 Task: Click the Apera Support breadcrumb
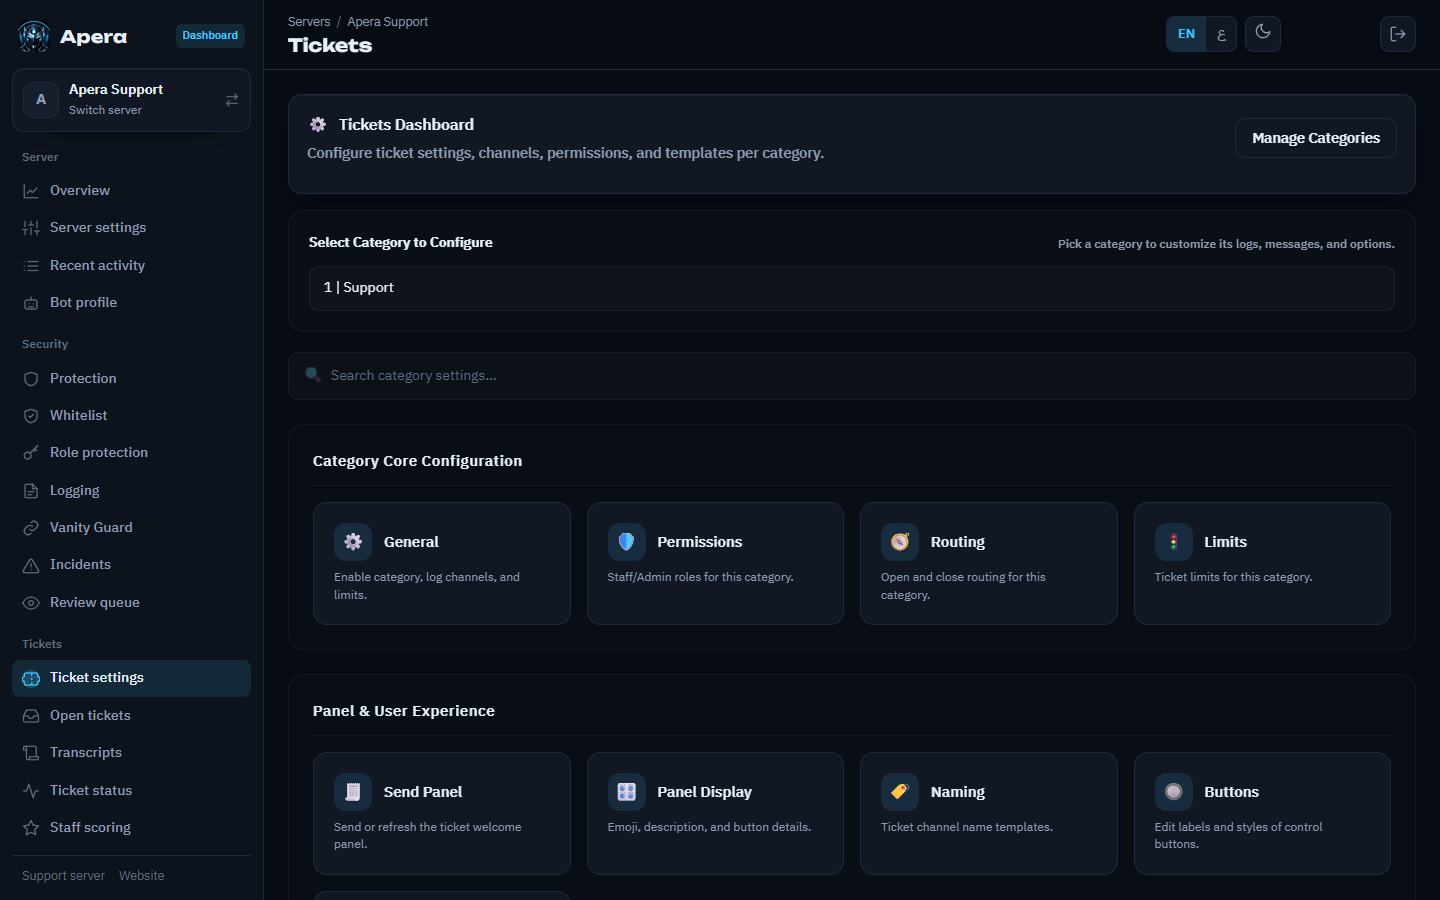coord(388,22)
